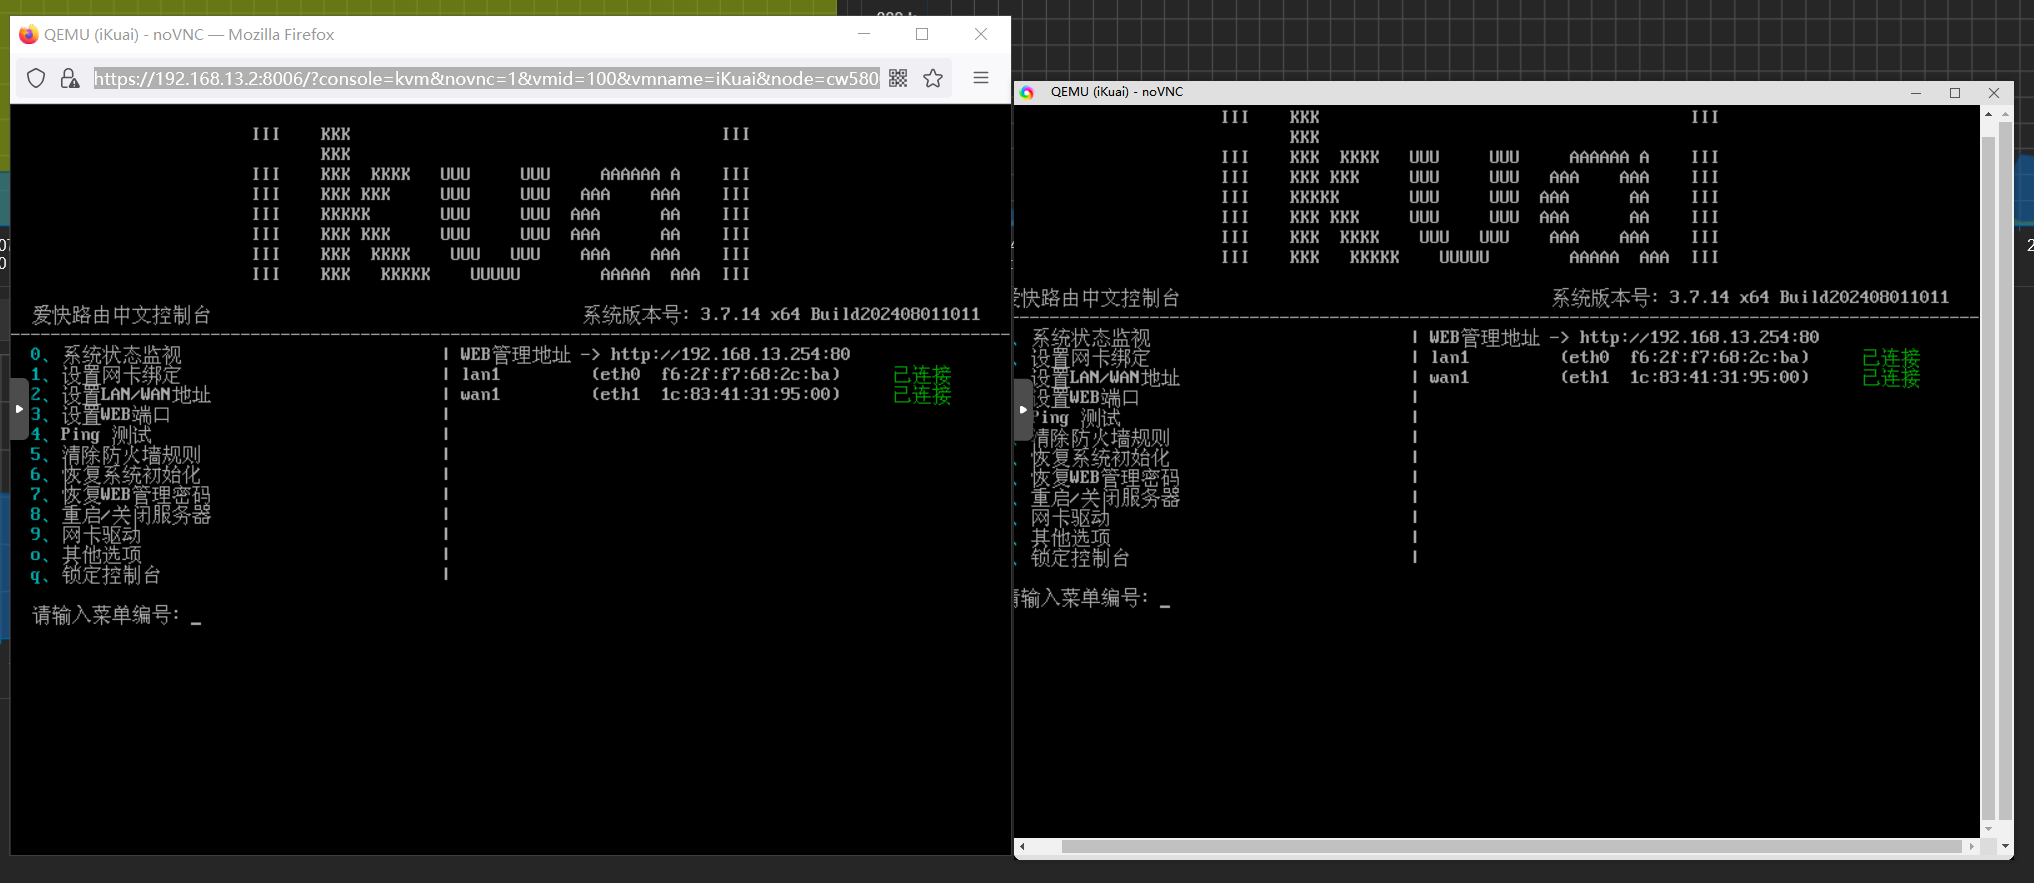This screenshot has height=883, width=2034.
Task: Click the Firefox logo icon in title bar
Action: coord(28,34)
